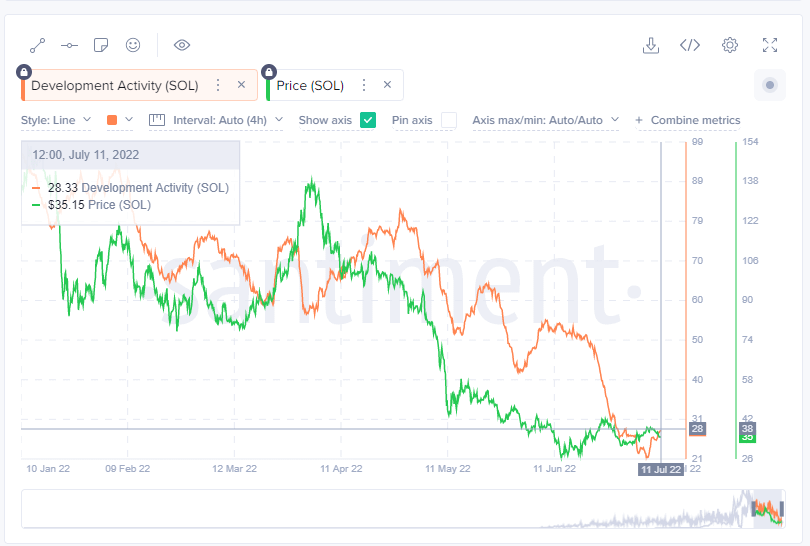This screenshot has width=810, height=546.
Task: Click the timeline range minimap
Action: (400, 508)
